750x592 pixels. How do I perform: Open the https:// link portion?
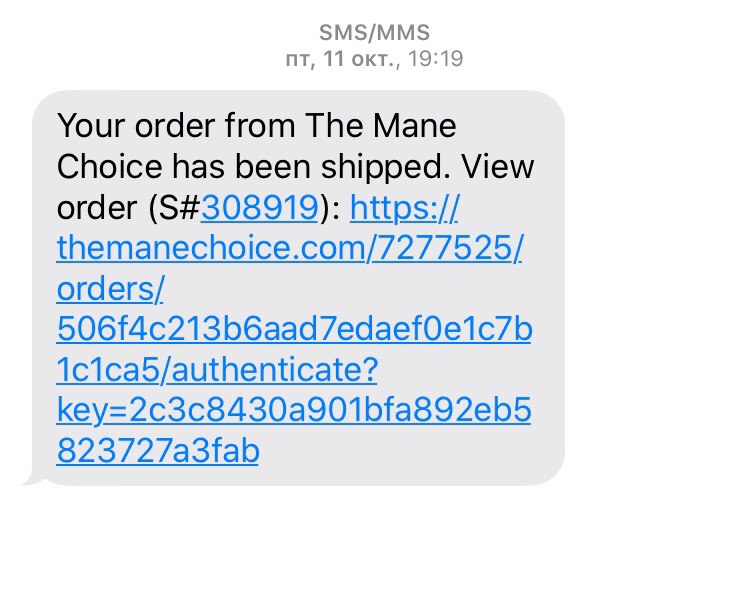(x=404, y=208)
